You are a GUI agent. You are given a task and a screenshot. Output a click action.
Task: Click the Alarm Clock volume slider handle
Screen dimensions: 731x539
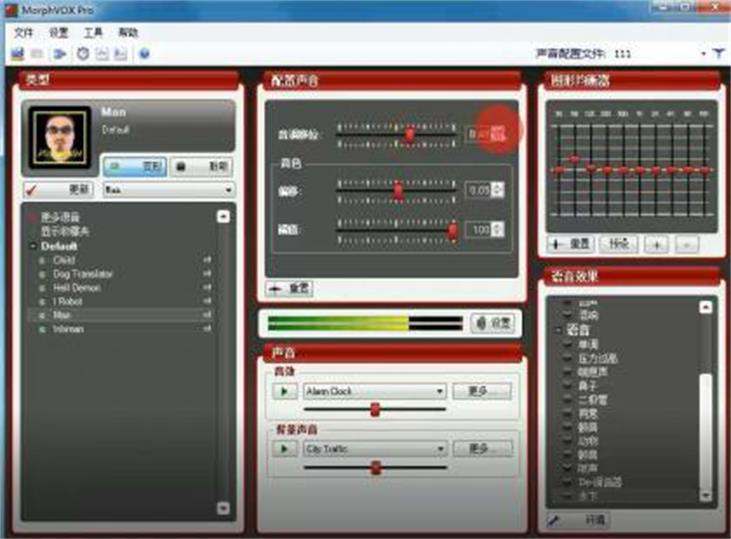375,410
